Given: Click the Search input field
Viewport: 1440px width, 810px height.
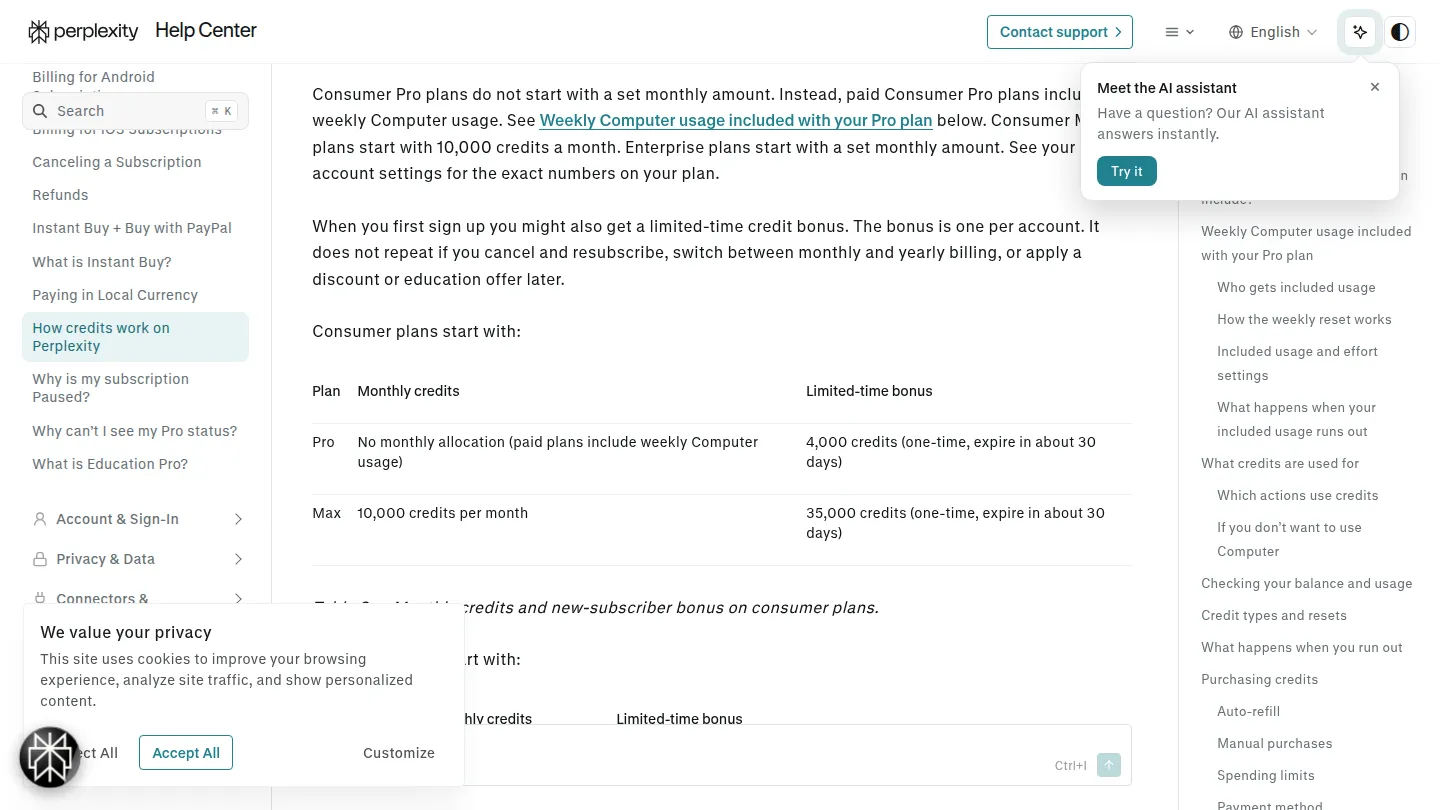Looking at the screenshot, I should coord(135,111).
